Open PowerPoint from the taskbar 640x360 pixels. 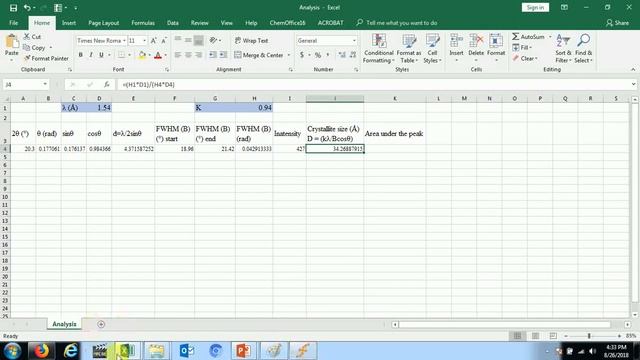(x=244, y=351)
